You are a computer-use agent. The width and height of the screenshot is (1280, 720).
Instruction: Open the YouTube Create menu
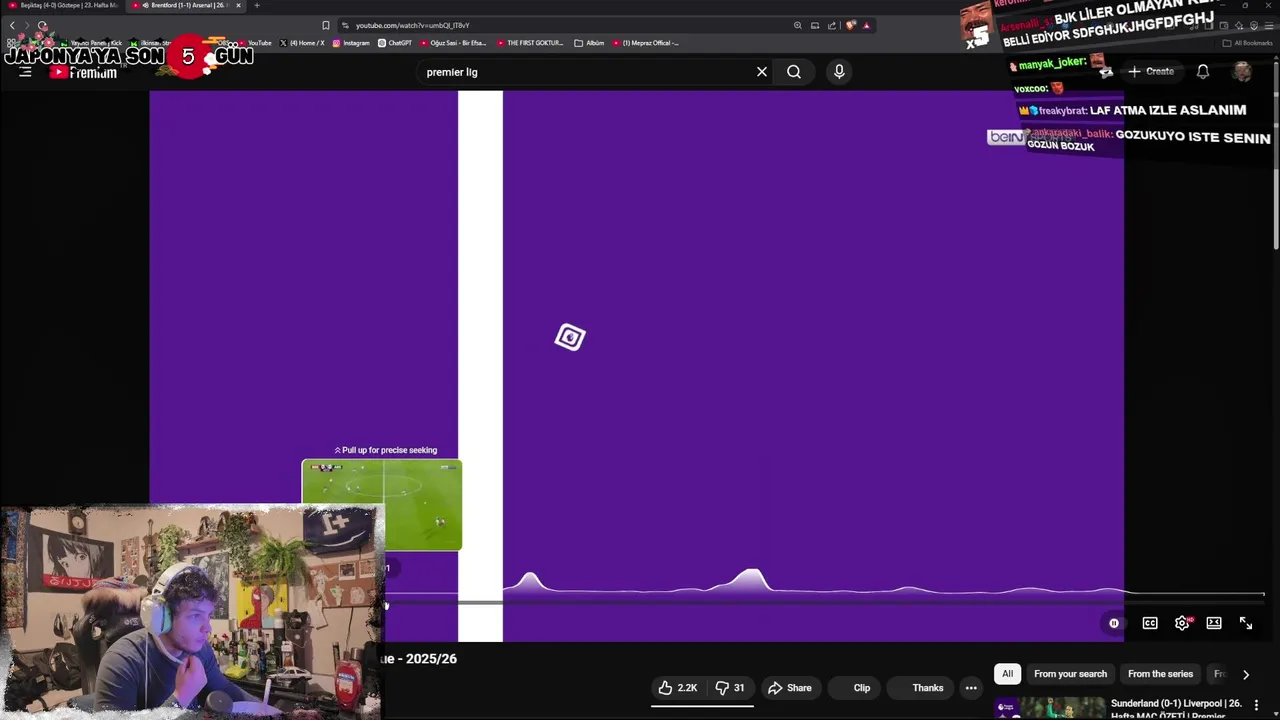pyautogui.click(x=1151, y=71)
